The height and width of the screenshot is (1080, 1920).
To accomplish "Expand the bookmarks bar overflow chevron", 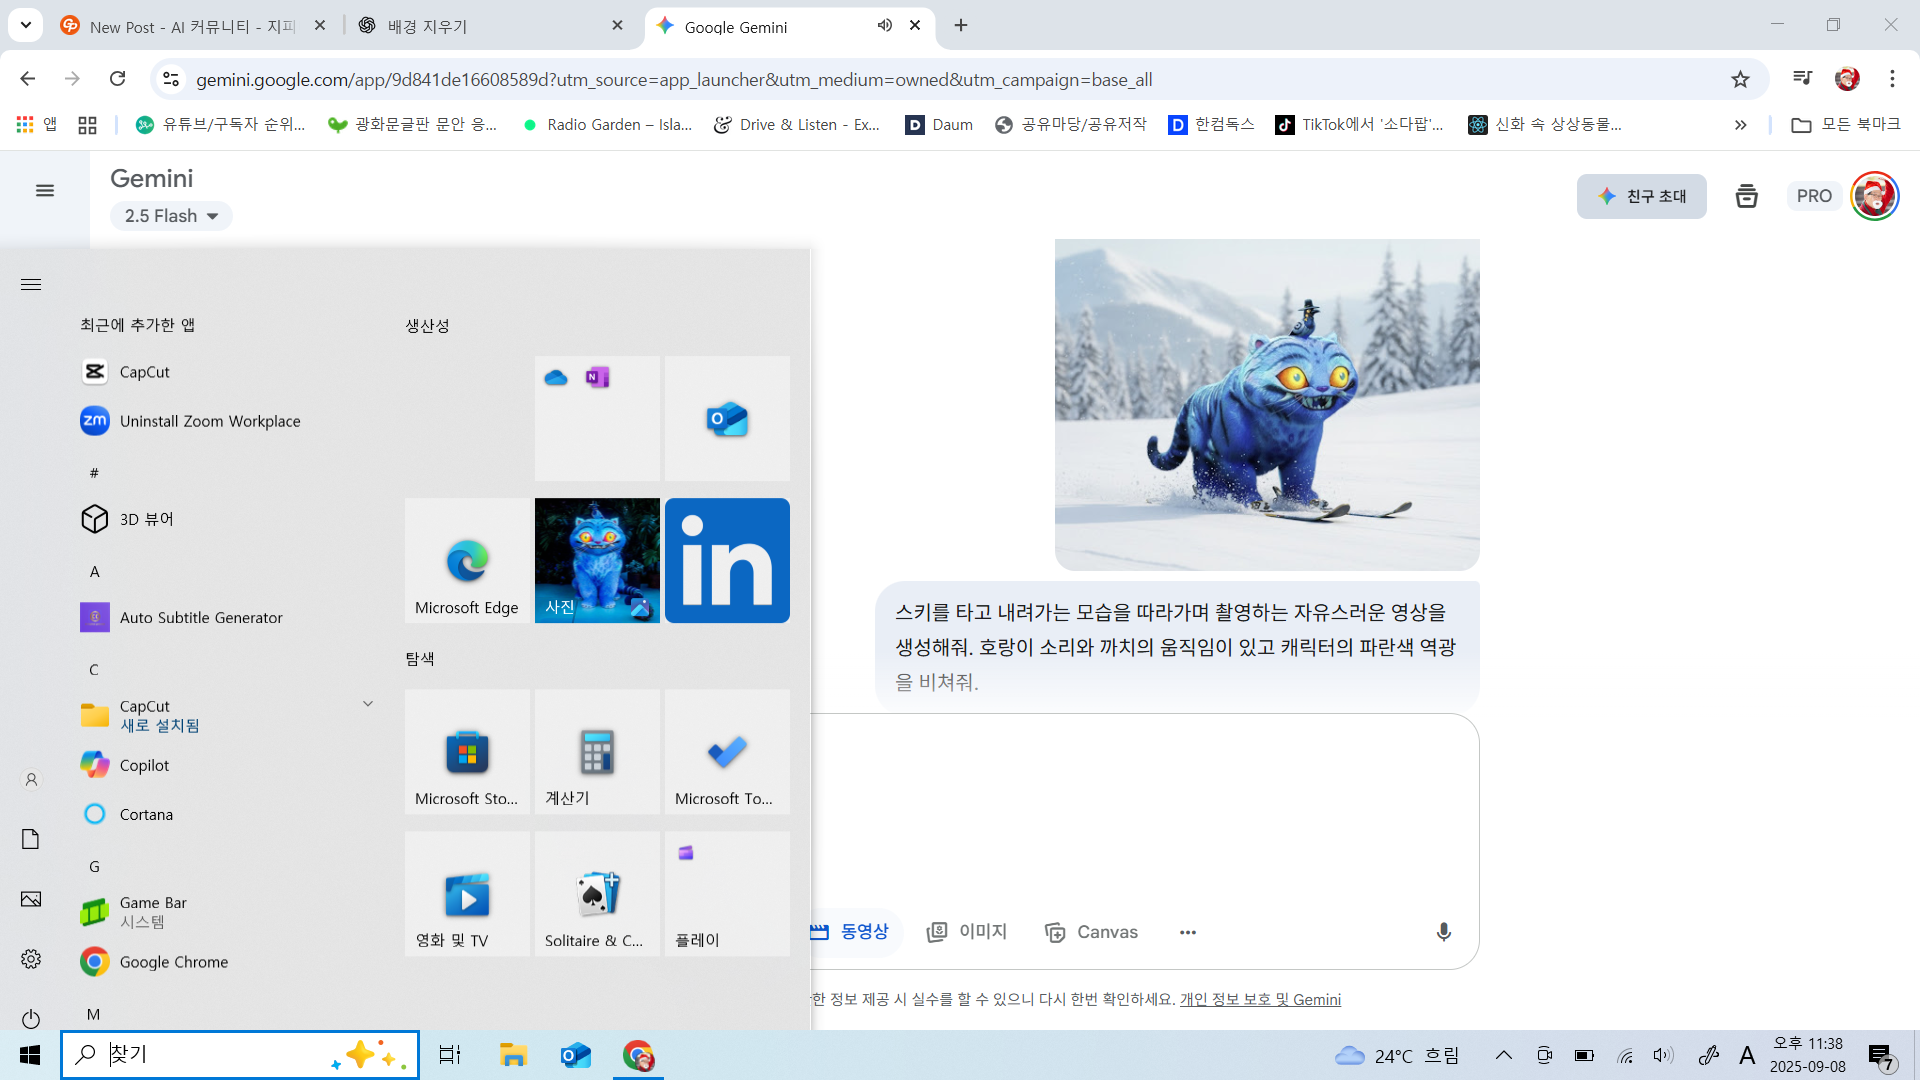I will click(1740, 125).
